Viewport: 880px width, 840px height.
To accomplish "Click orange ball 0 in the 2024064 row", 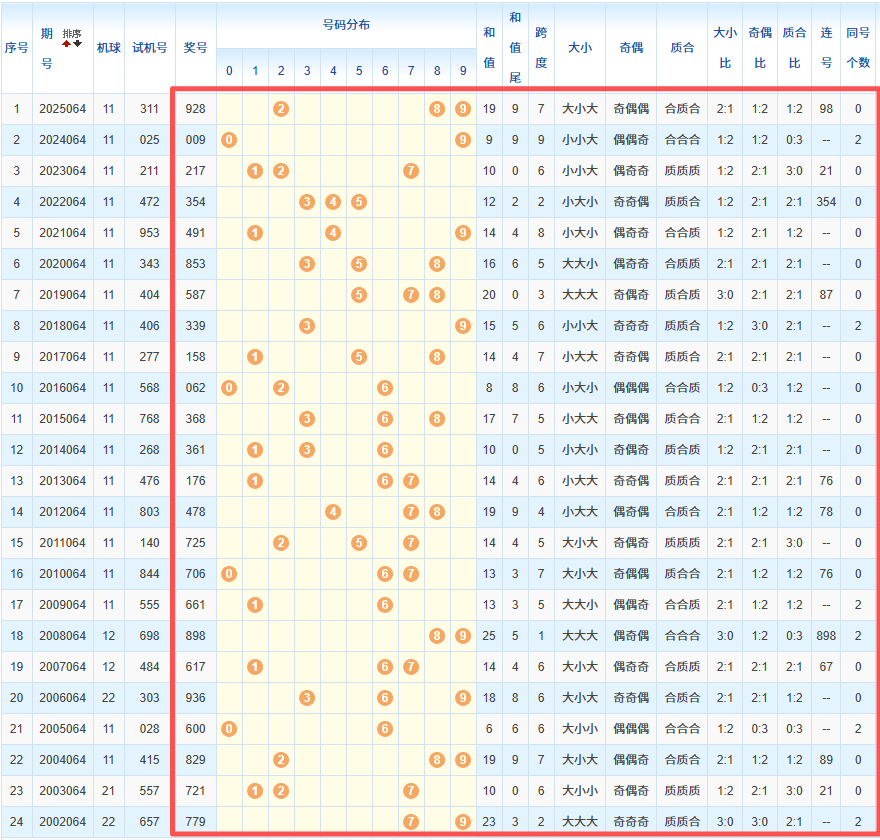I will click(229, 140).
